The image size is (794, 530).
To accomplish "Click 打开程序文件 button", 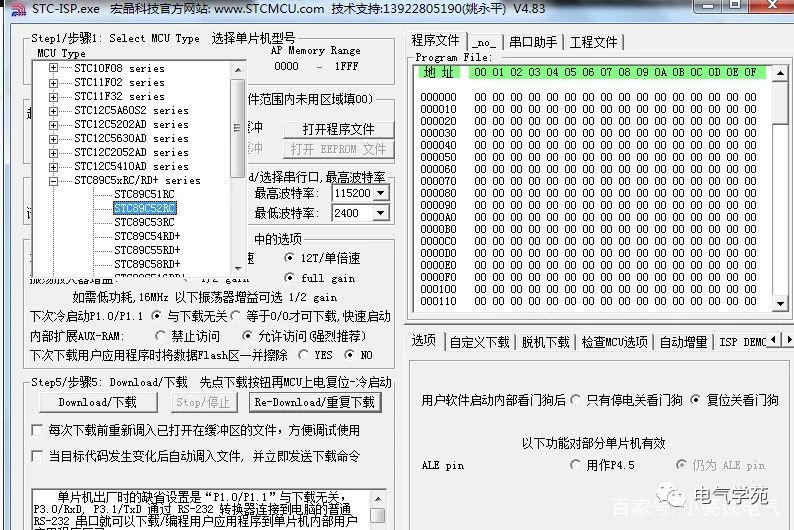I will [338, 129].
